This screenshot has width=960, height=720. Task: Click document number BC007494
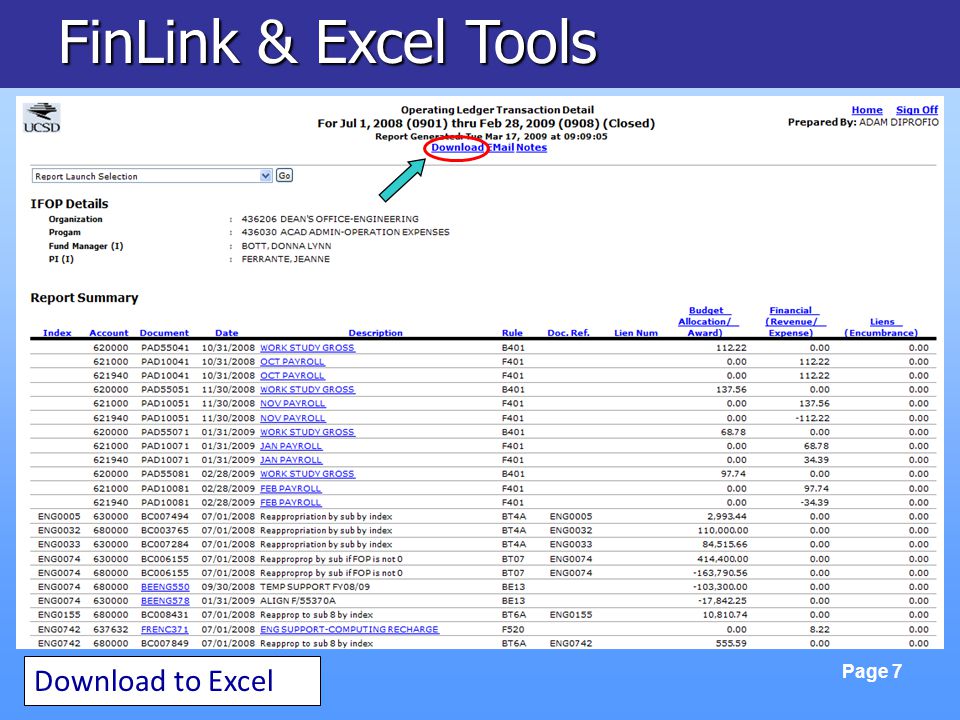(x=165, y=517)
